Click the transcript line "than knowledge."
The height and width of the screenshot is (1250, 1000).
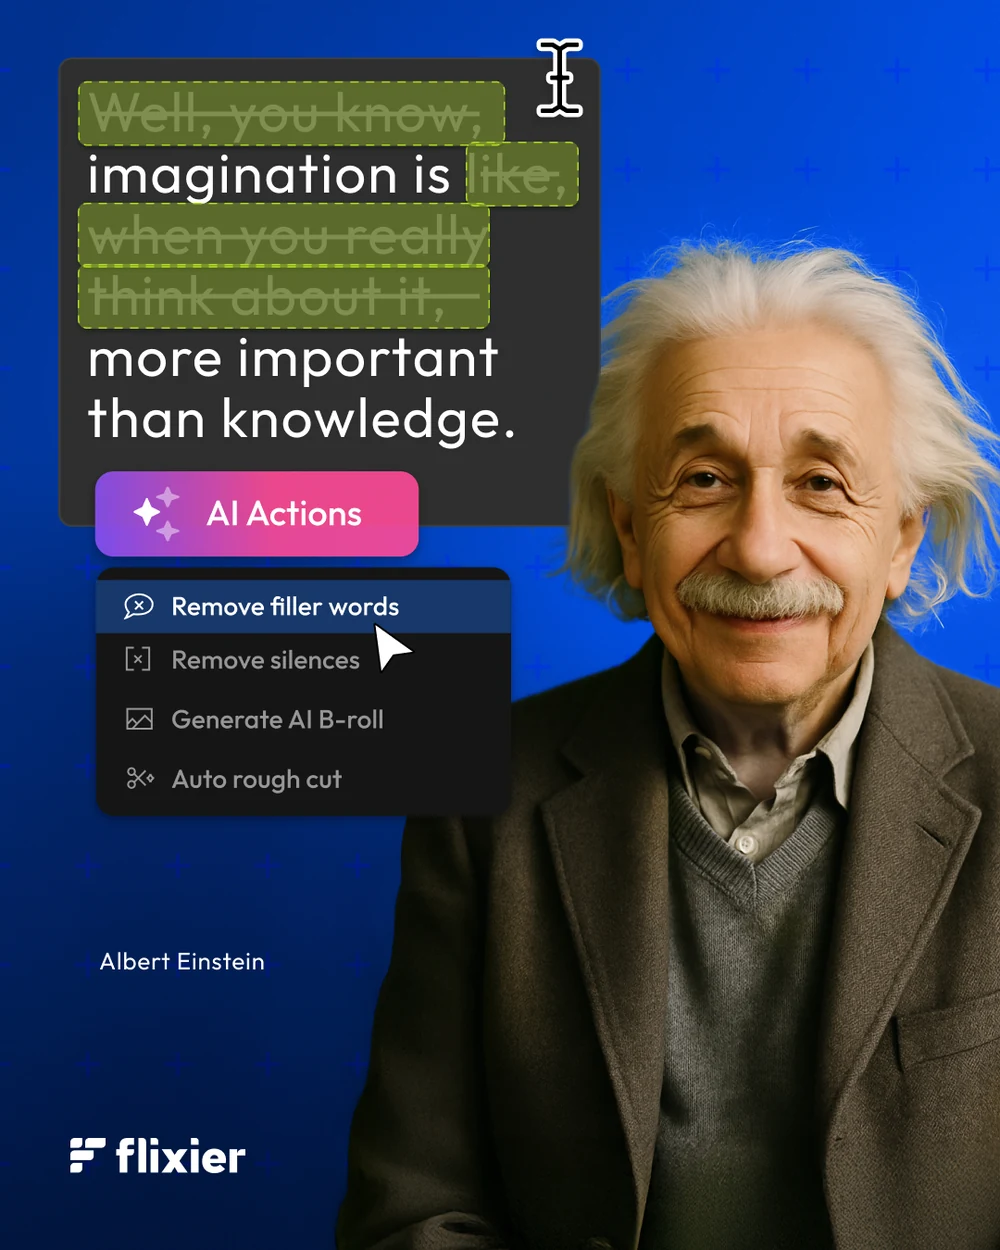302,418
